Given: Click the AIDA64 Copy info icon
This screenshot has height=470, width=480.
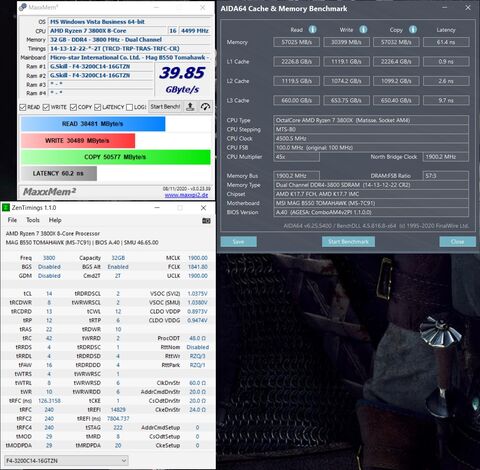Looking at the screenshot, I should coord(413,29).
